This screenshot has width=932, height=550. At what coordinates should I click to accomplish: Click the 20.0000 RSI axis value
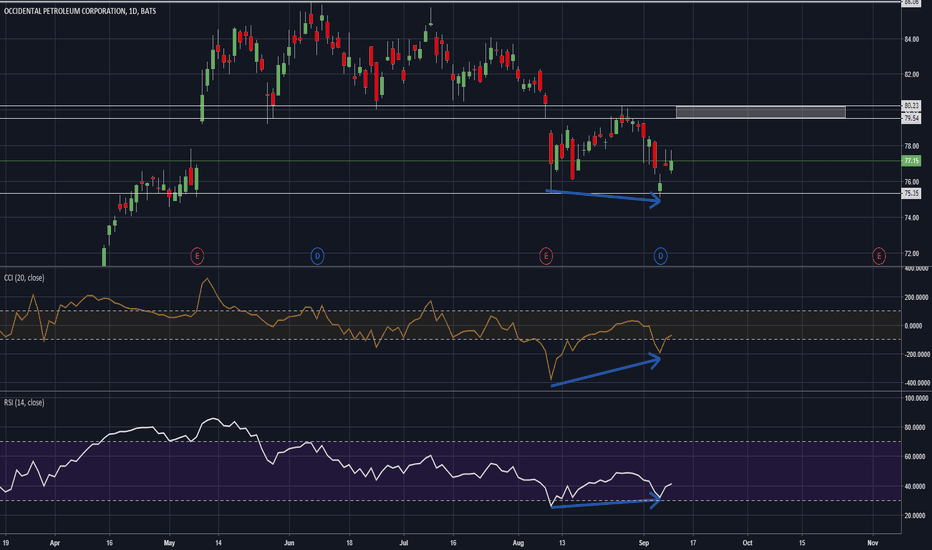coord(917,516)
